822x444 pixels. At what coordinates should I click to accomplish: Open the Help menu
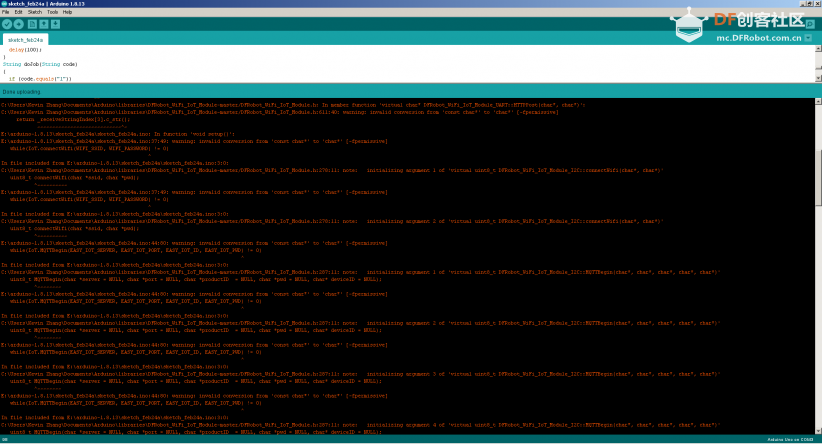point(68,12)
